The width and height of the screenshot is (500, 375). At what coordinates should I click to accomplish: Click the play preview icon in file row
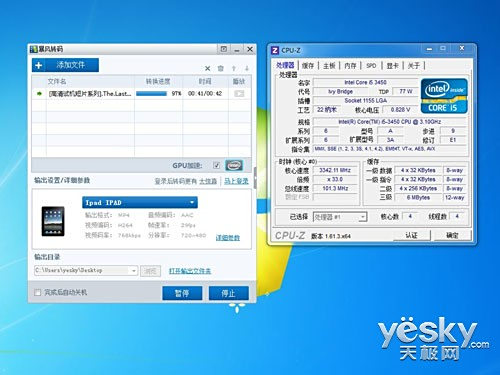[x=239, y=94]
